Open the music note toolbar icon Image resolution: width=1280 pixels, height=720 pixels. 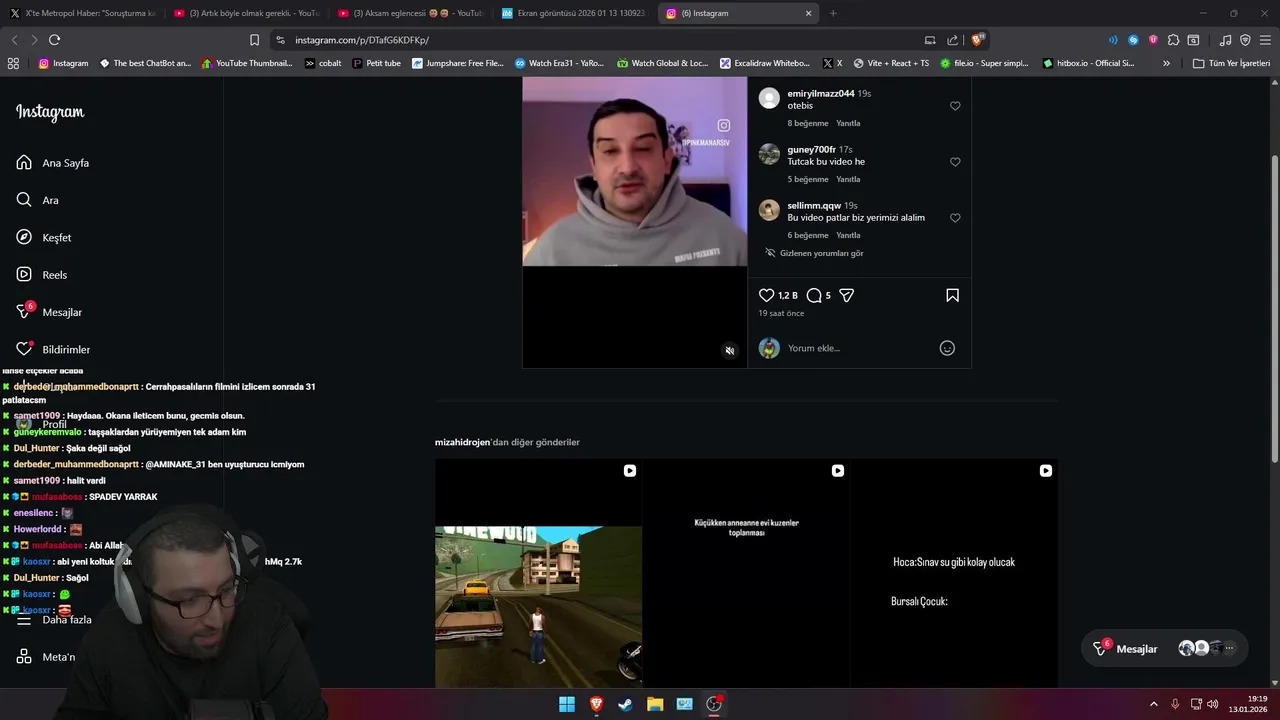coord(1225,40)
